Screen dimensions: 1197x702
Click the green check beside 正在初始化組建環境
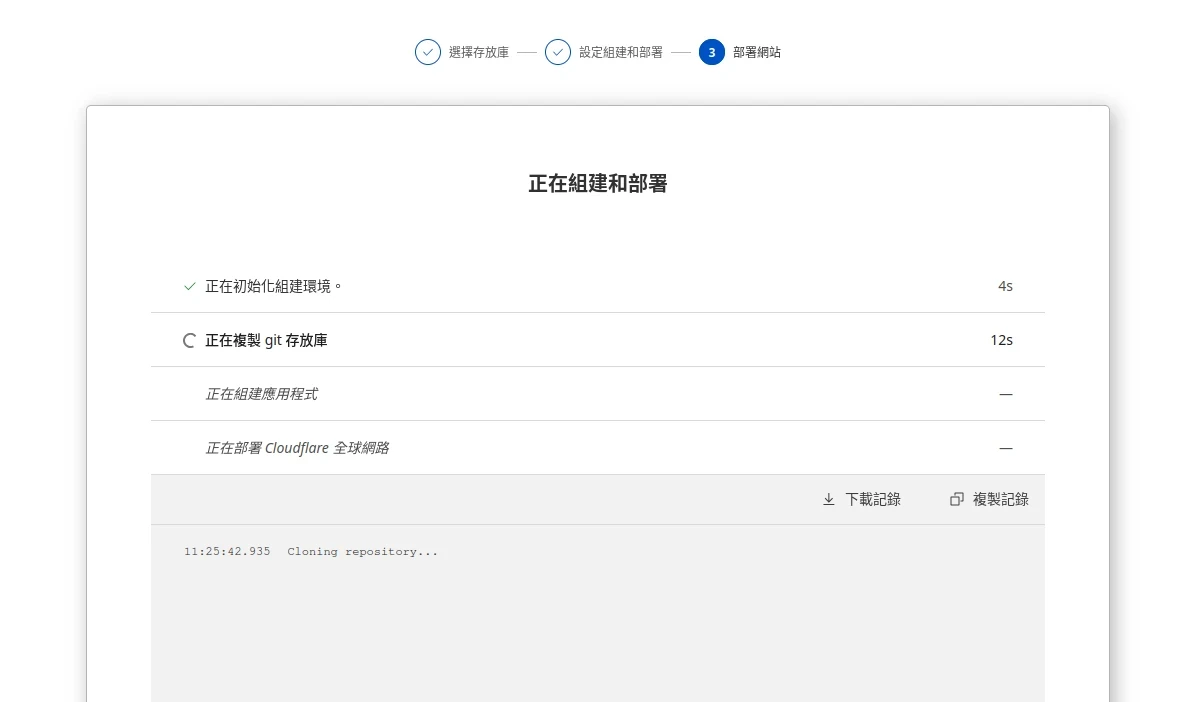(190, 286)
